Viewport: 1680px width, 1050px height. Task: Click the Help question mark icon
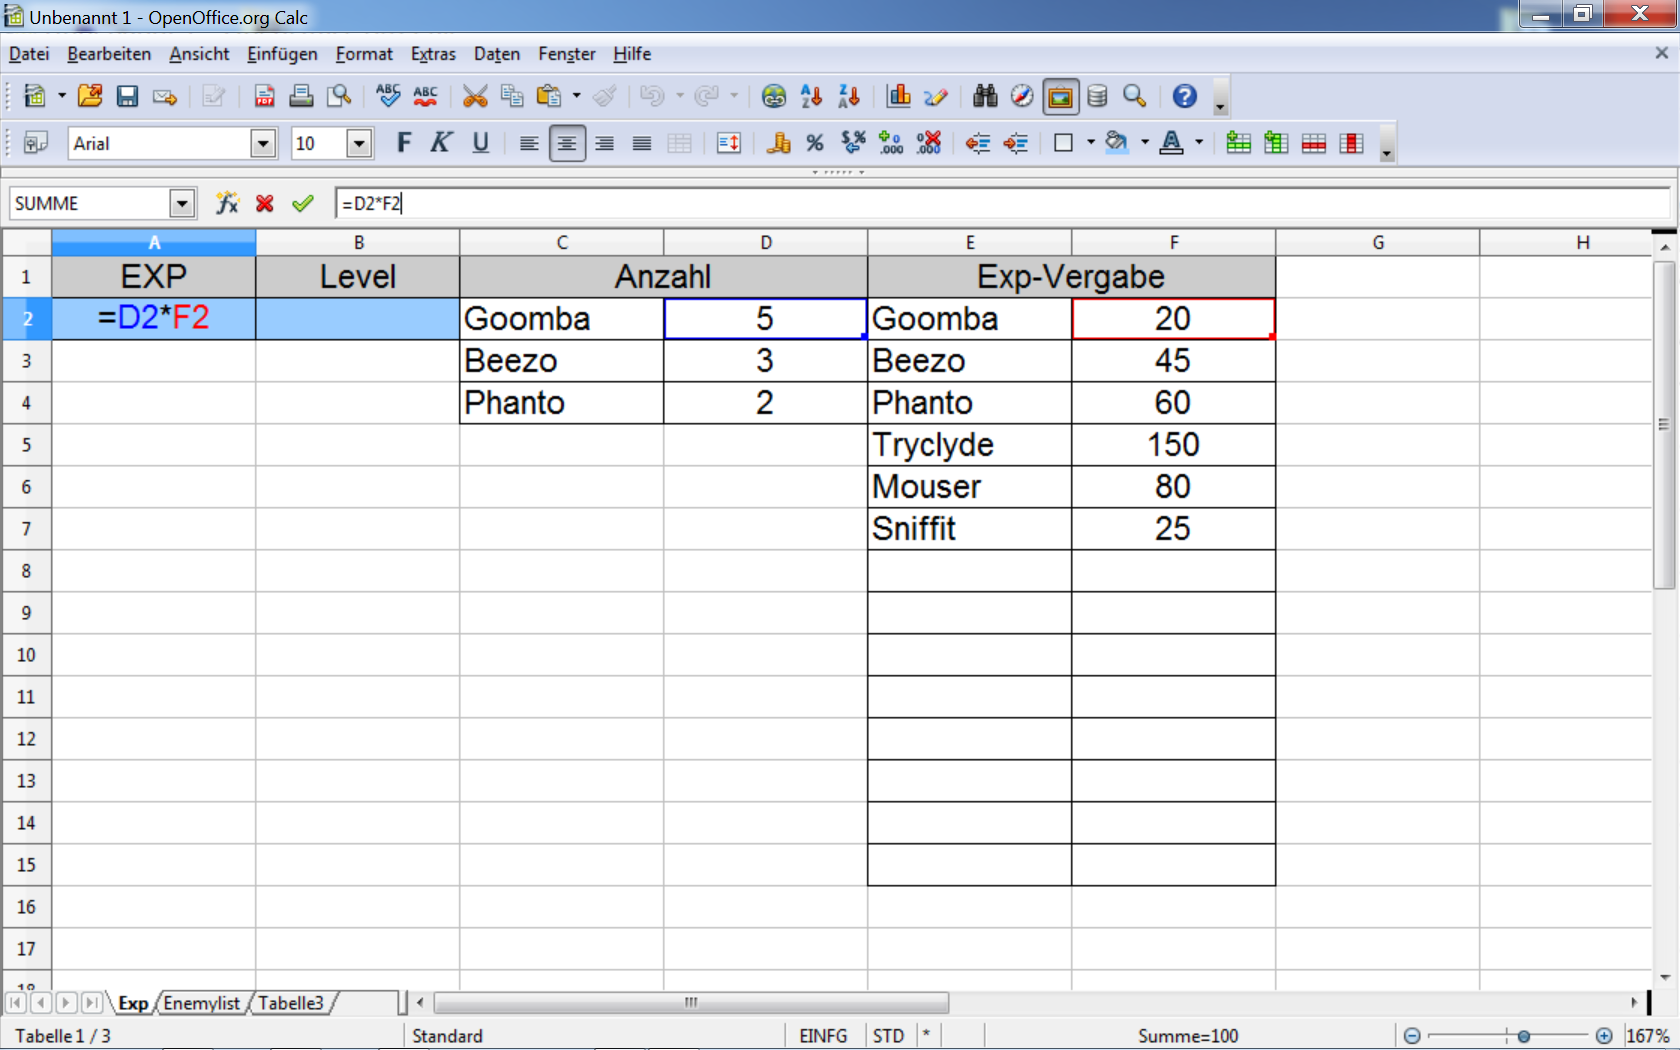click(x=1184, y=96)
